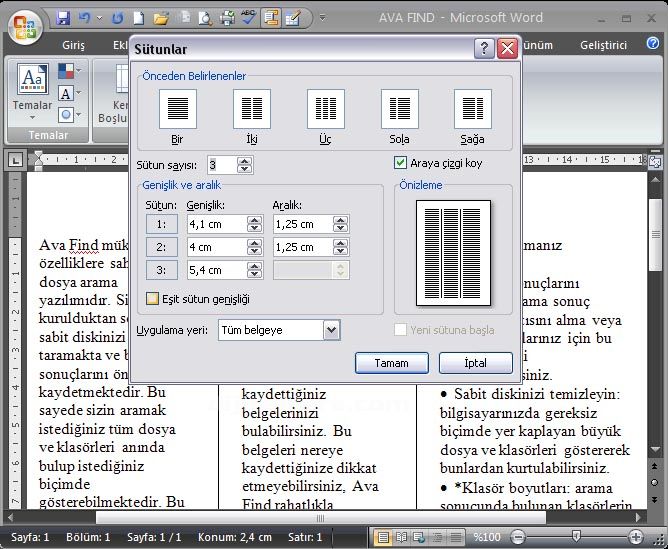Save document with the floppy disk icon

pyautogui.click(x=63, y=18)
